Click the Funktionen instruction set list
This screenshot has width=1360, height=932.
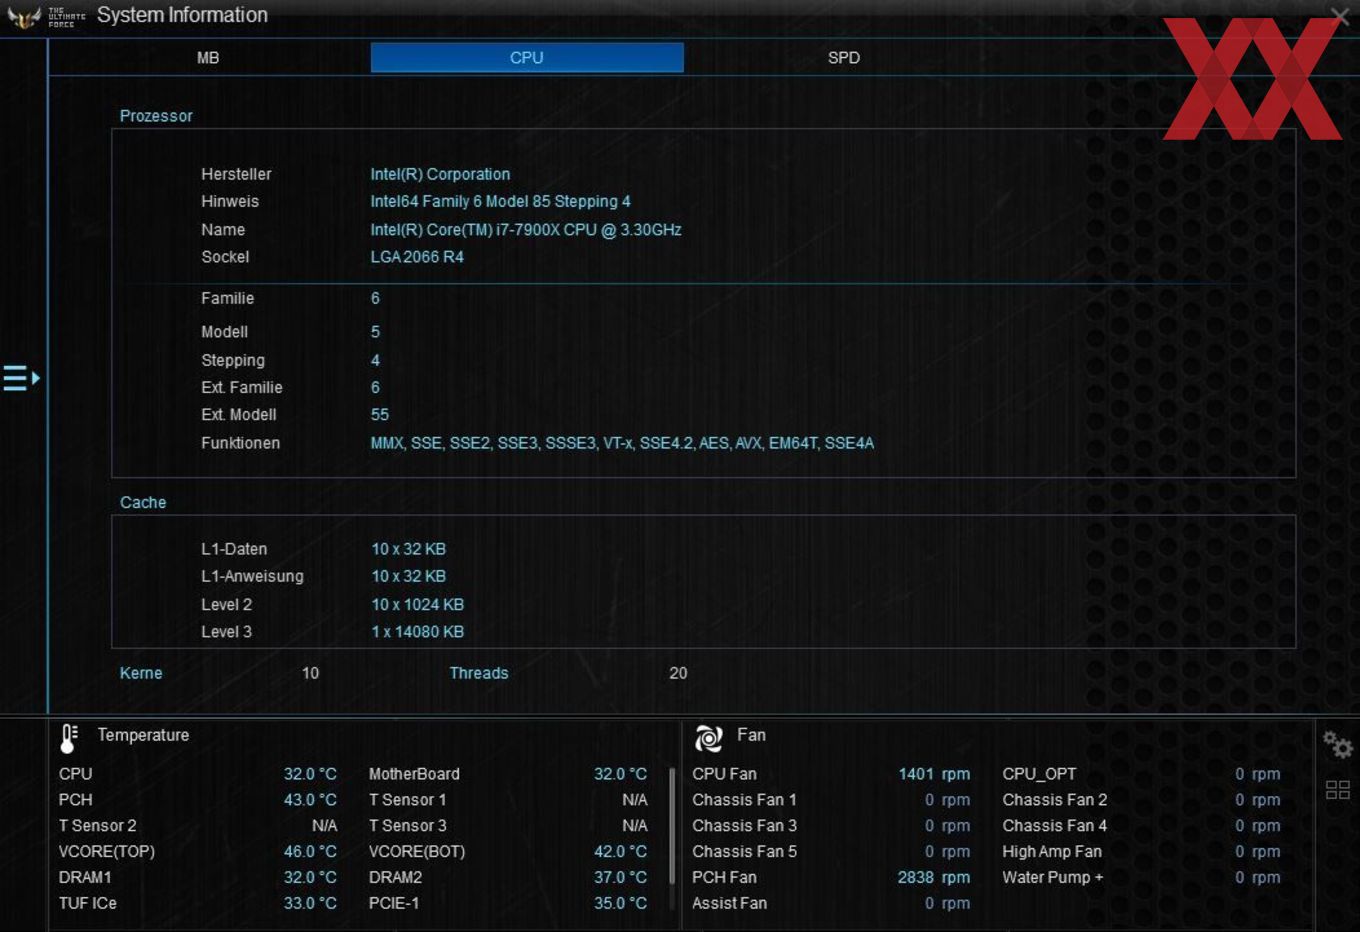point(622,443)
